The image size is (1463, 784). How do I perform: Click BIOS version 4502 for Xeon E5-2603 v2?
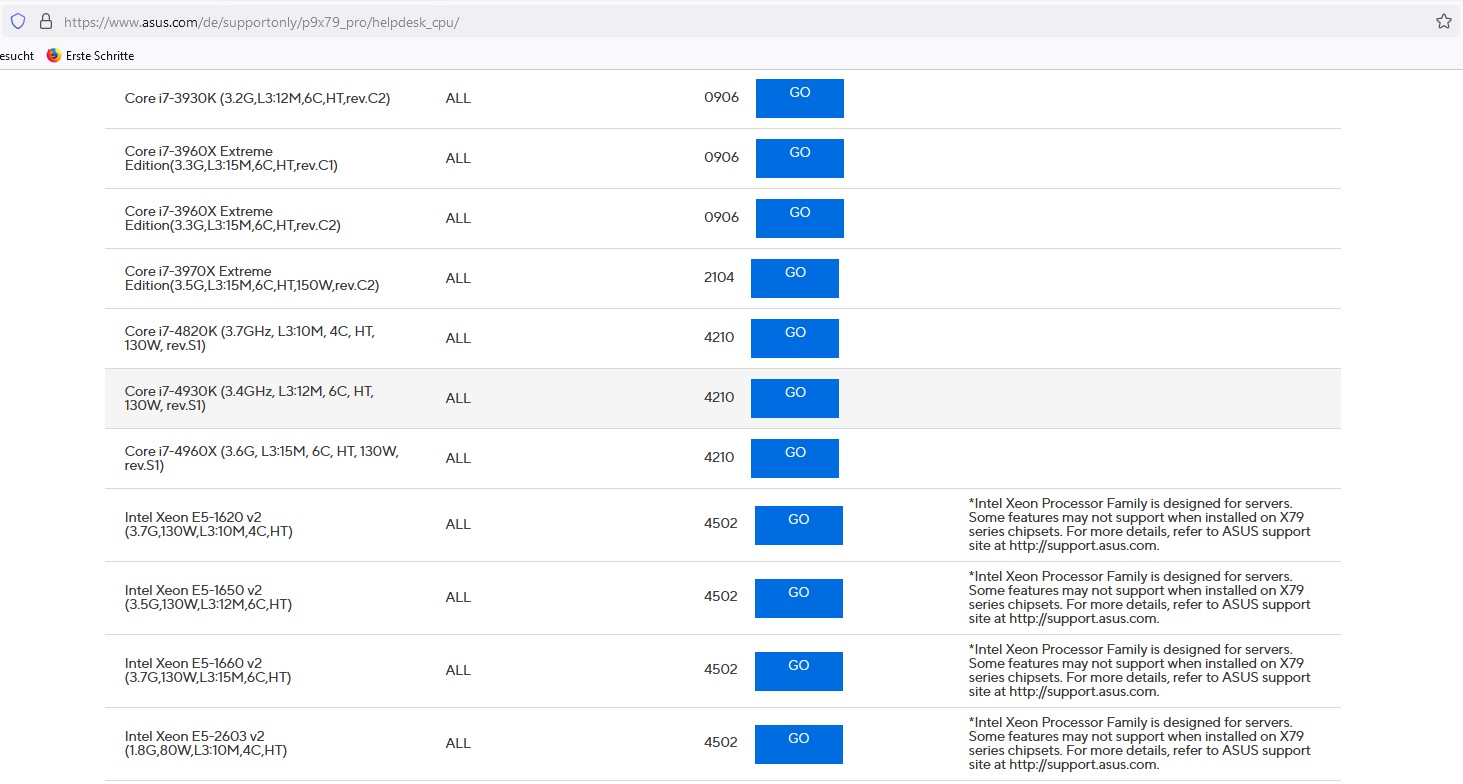pos(721,742)
